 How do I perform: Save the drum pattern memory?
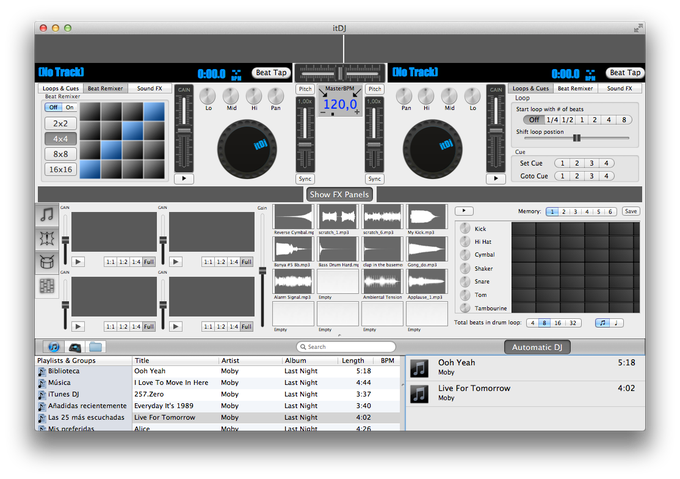[631, 211]
